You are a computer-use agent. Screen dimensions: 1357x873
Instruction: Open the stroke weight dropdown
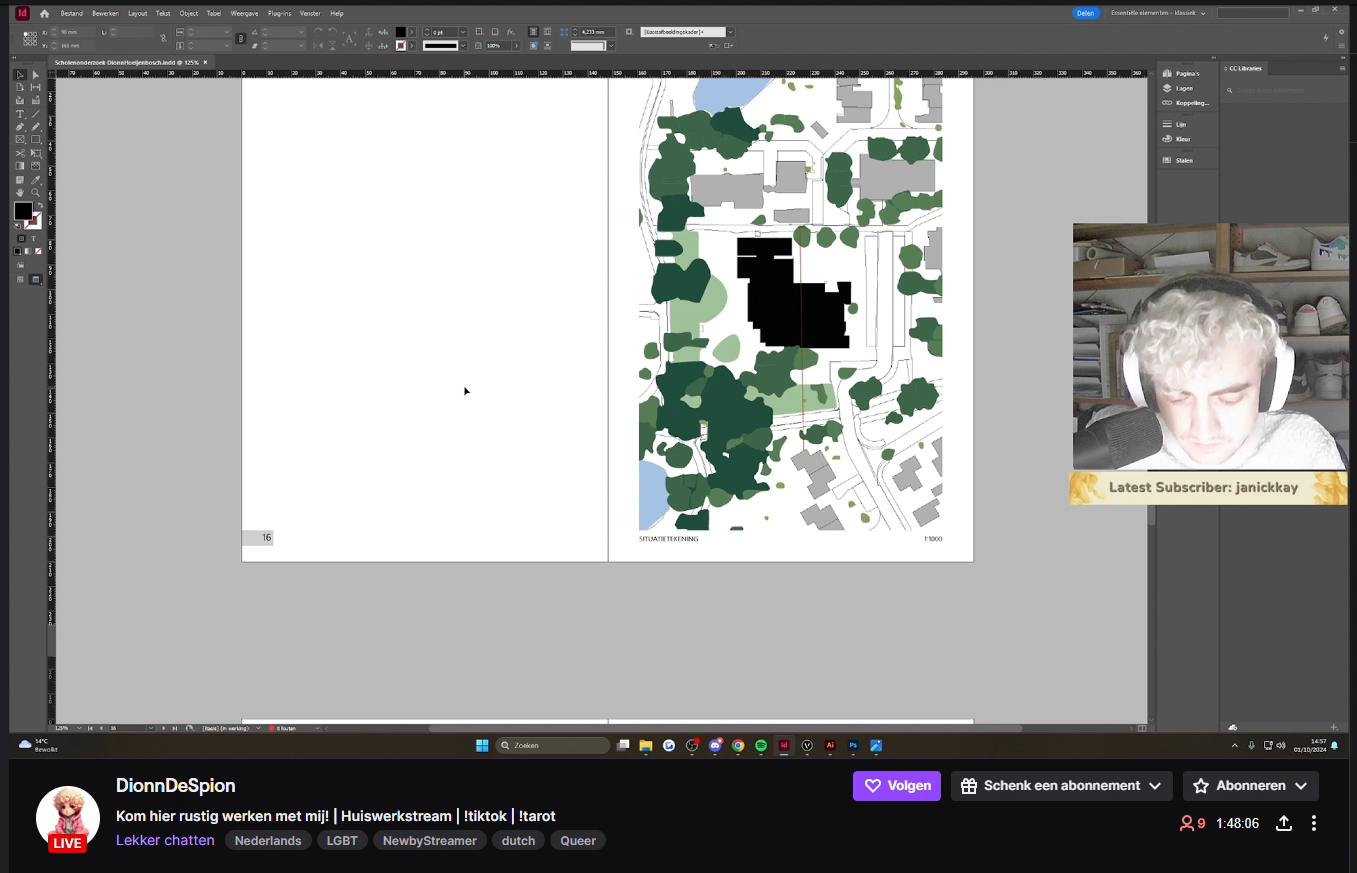[x=462, y=32]
